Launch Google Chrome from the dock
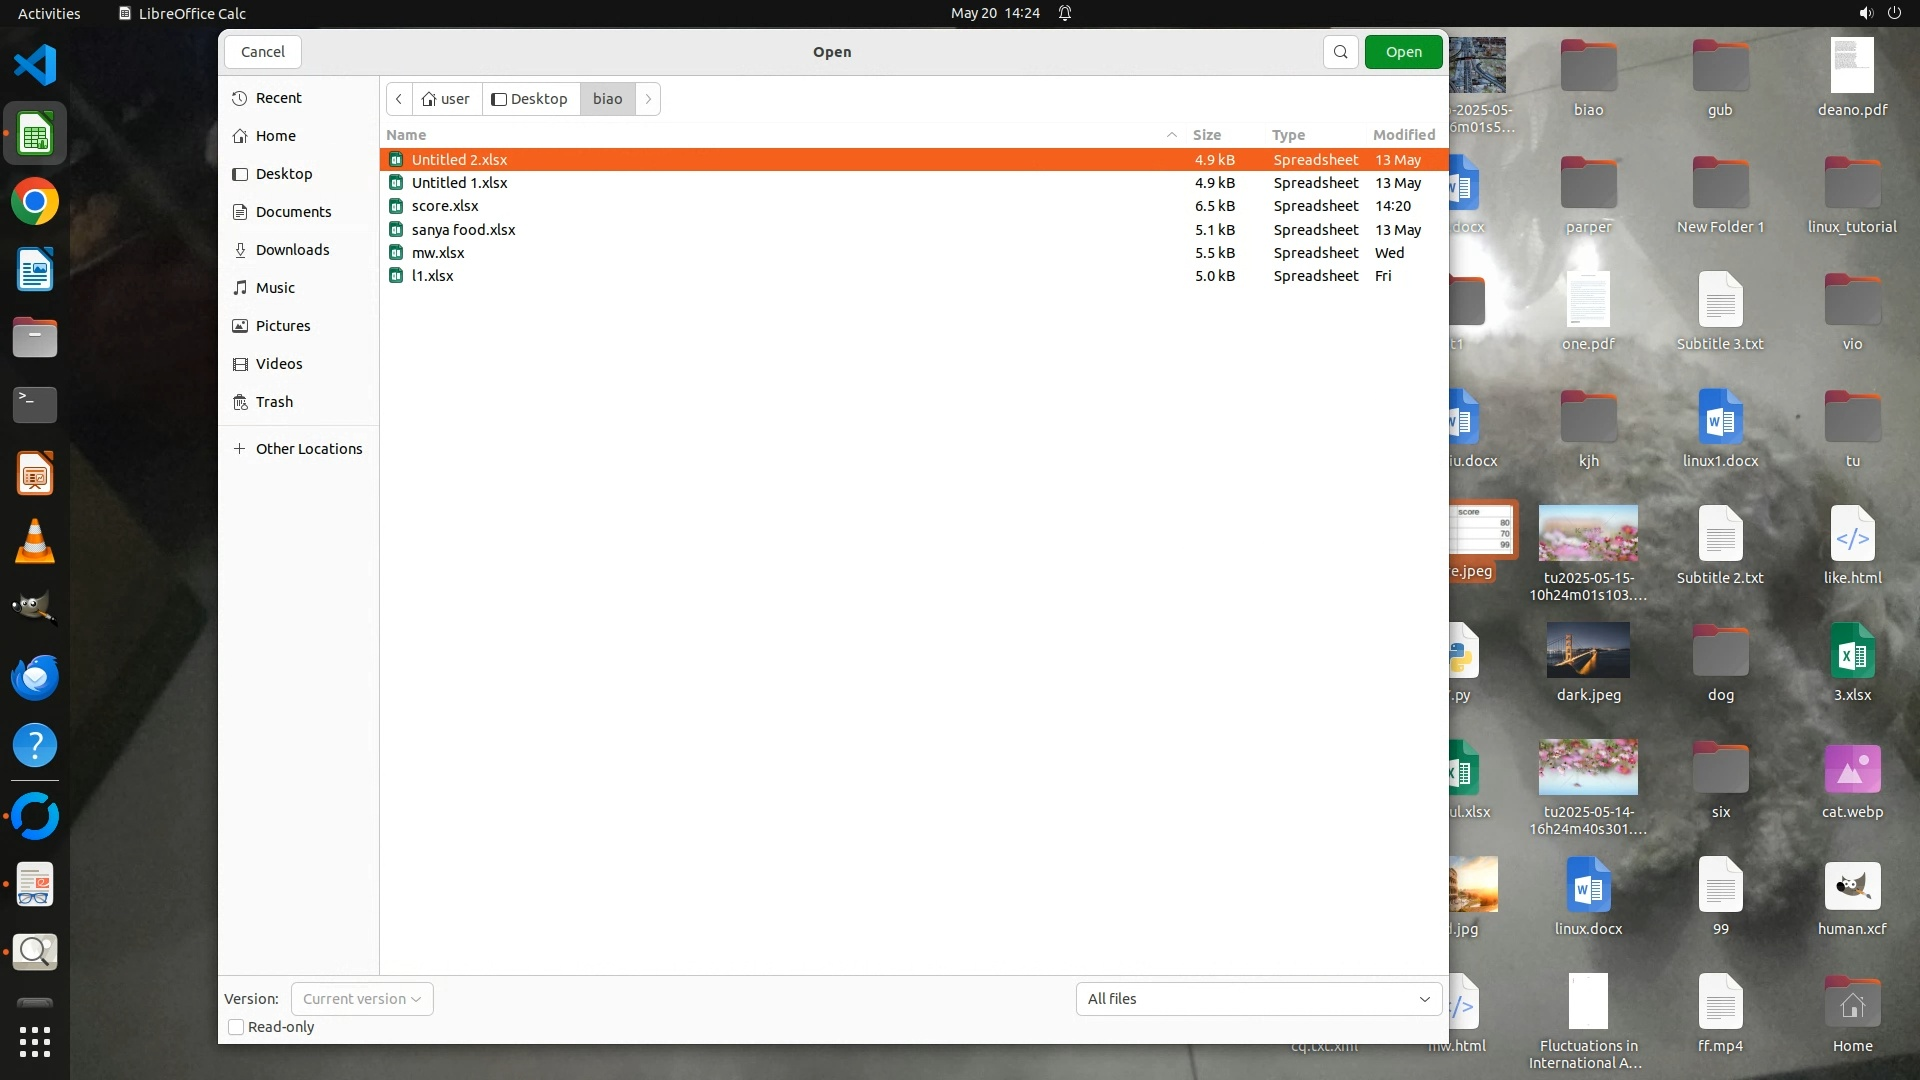 point(35,202)
